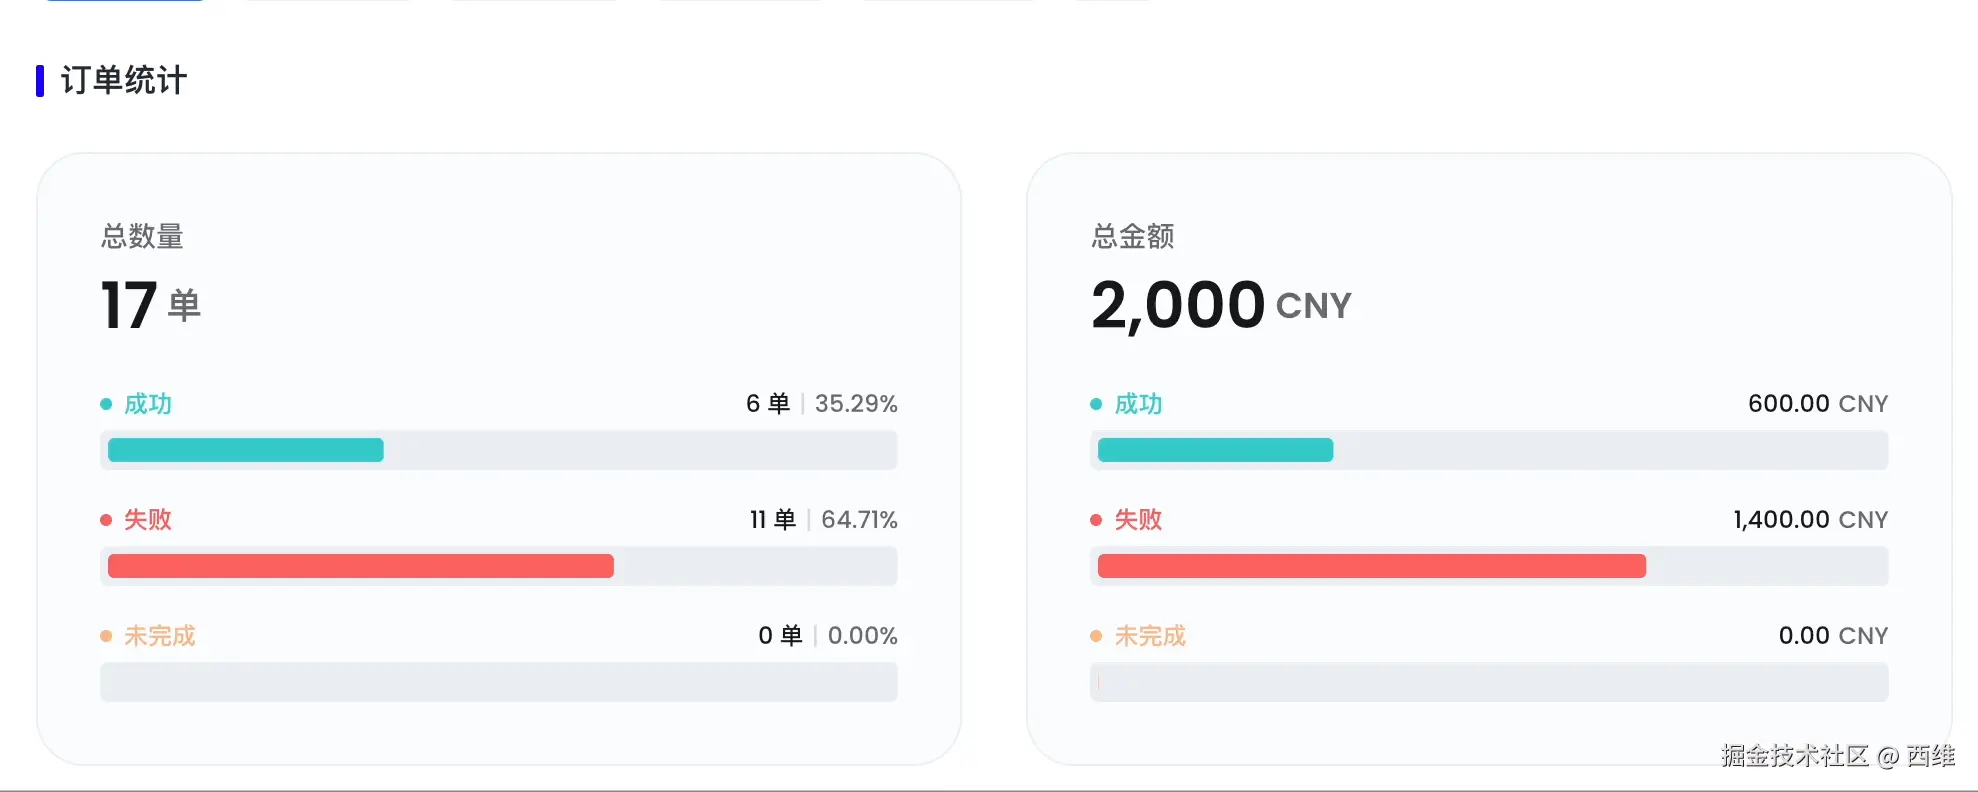Screen dimensions: 1978x792
Task: Click the teal dot beside 成功 under 总数量
Action: coord(106,404)
